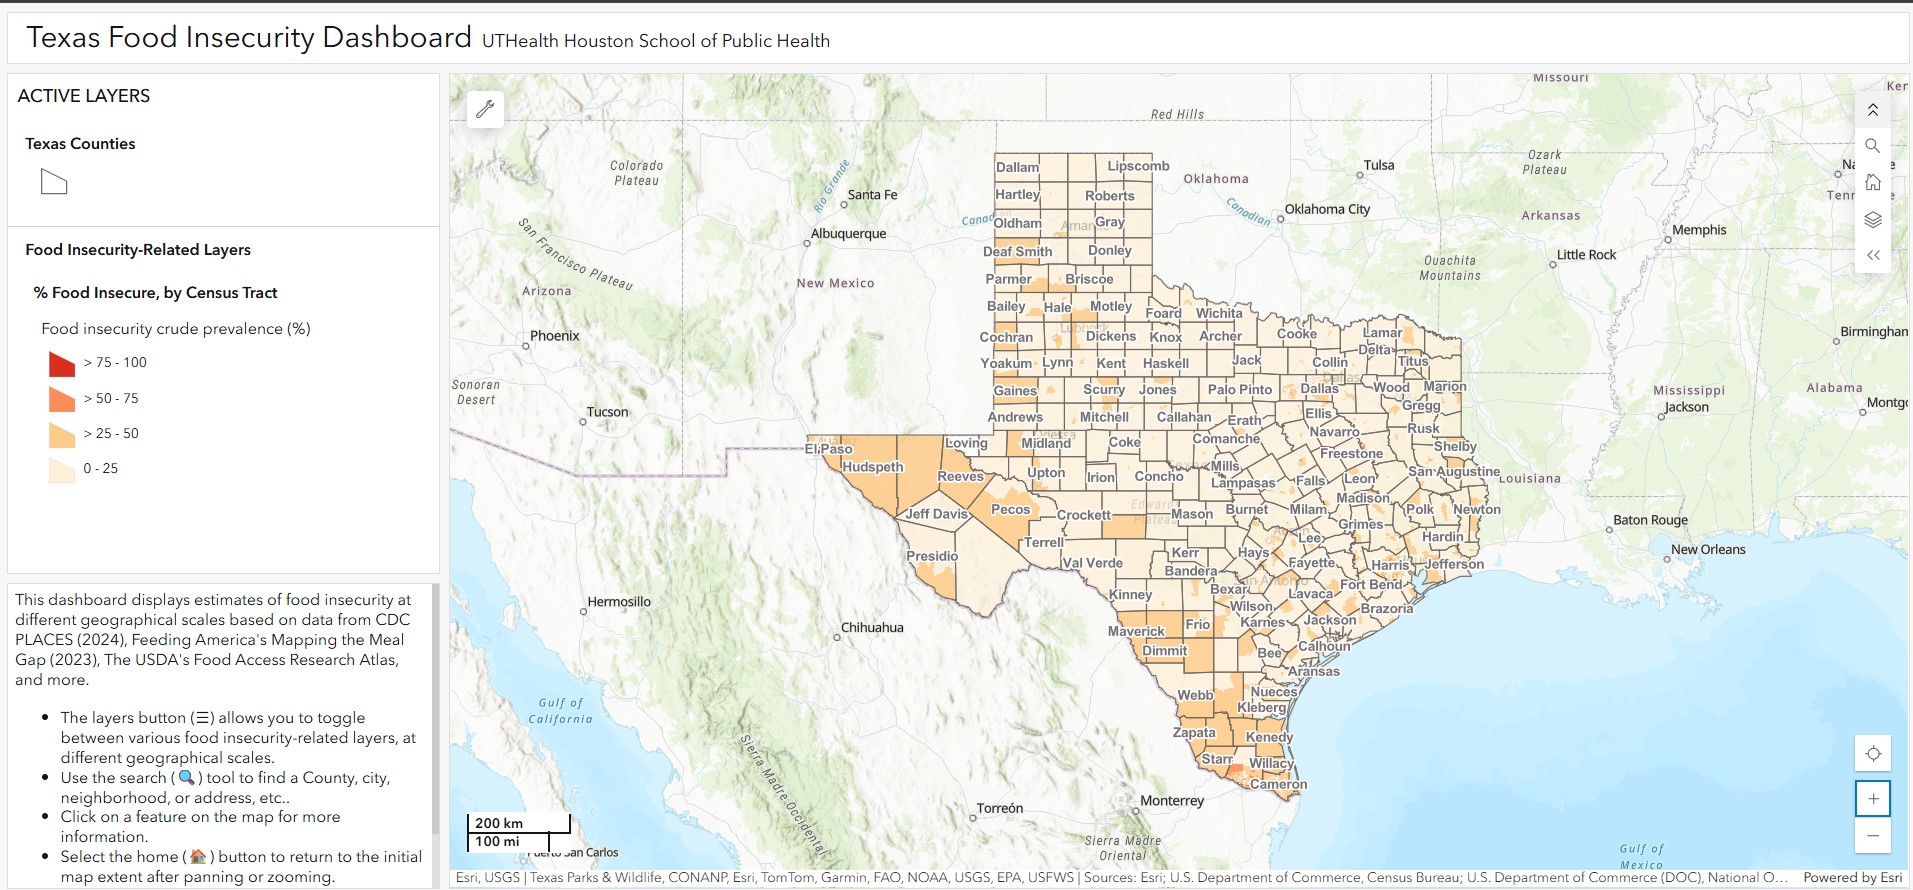Image resolution: width=1913 pixels, height=890 pixels.
Task: Click the Powered by Esri link
Action: tap(1852, 877)
